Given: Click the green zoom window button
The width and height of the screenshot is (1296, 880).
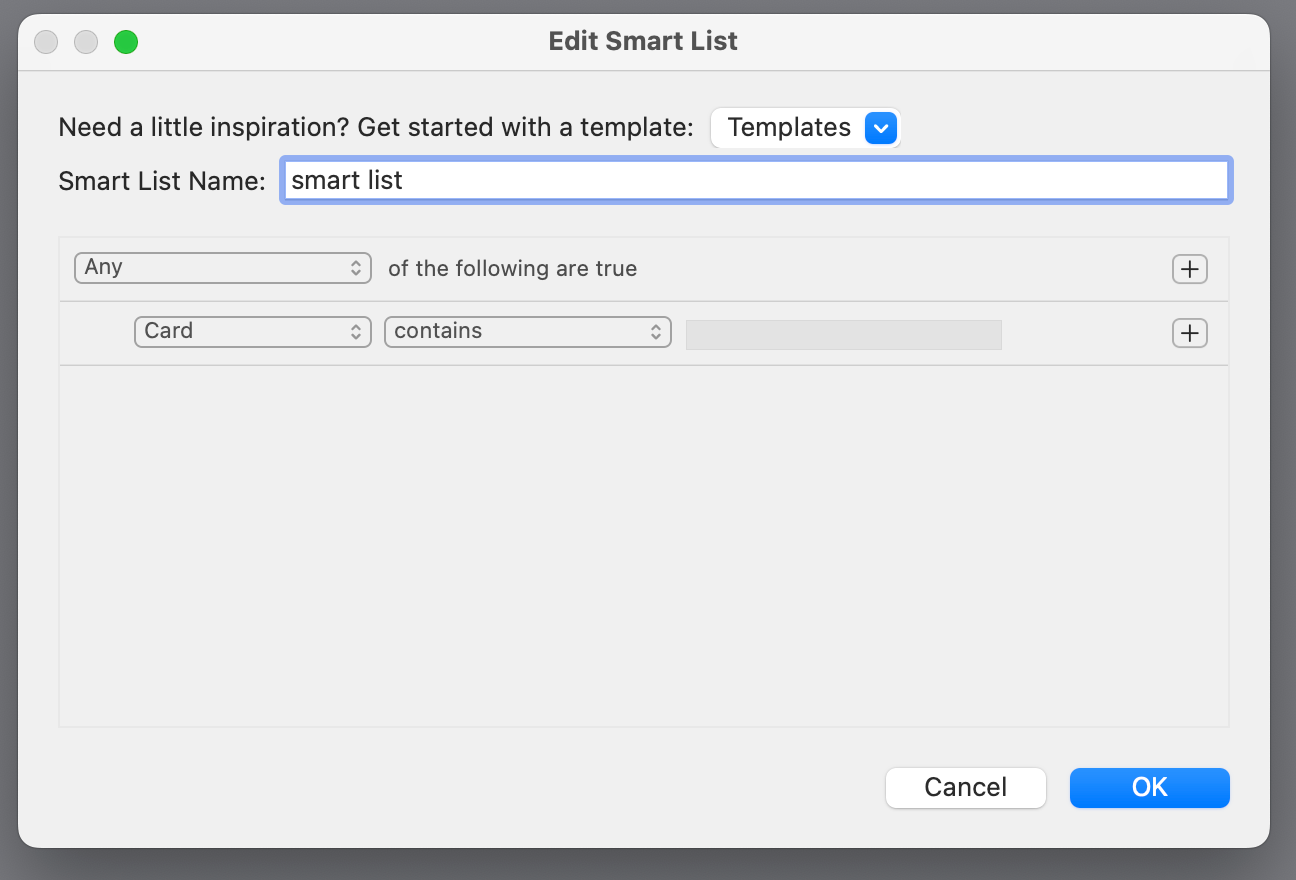Looking at the screenshot, I should (126, 42).
